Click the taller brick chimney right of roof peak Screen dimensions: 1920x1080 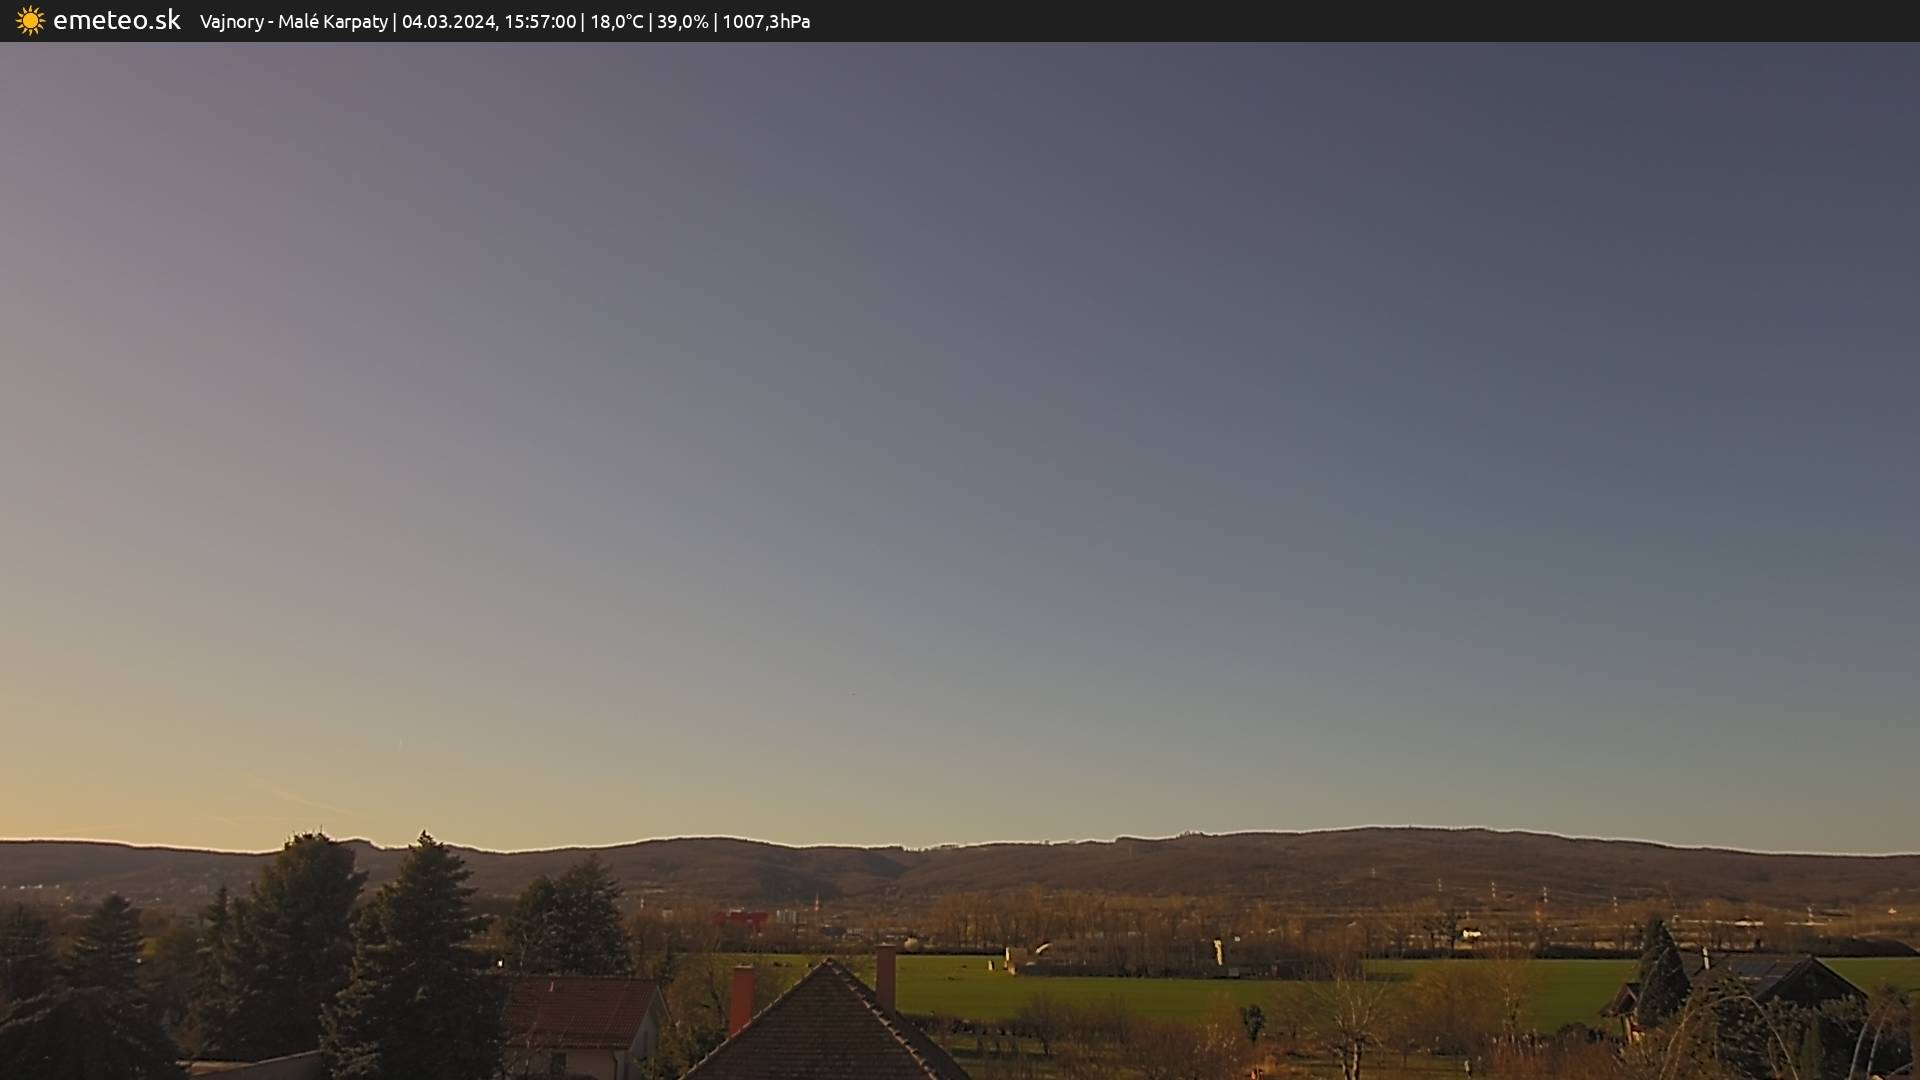click(885, 975)
